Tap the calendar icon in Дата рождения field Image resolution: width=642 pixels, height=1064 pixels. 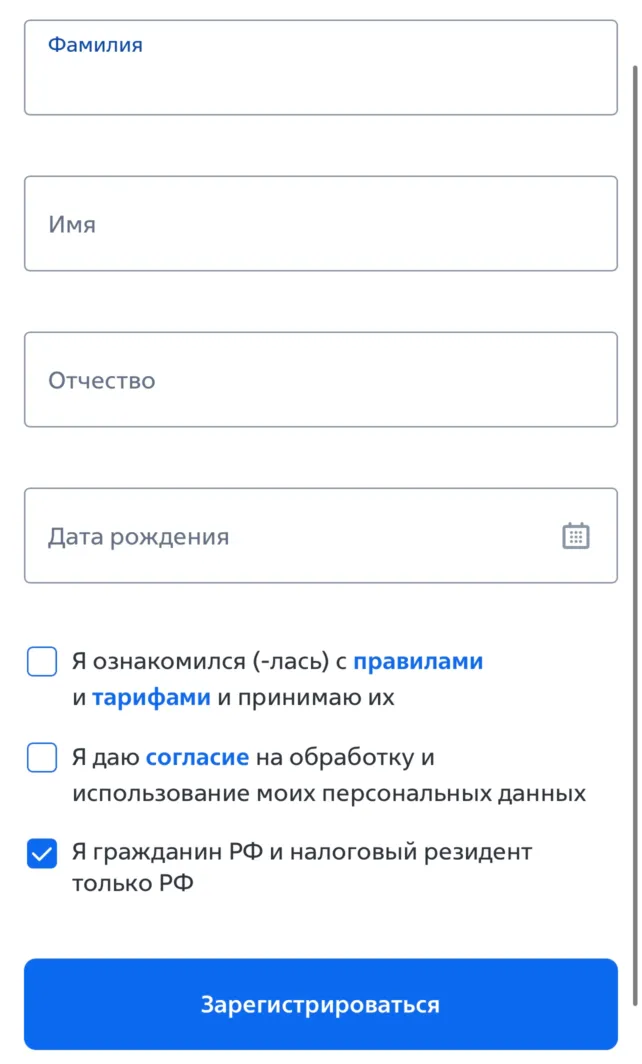tap(576, 536)
